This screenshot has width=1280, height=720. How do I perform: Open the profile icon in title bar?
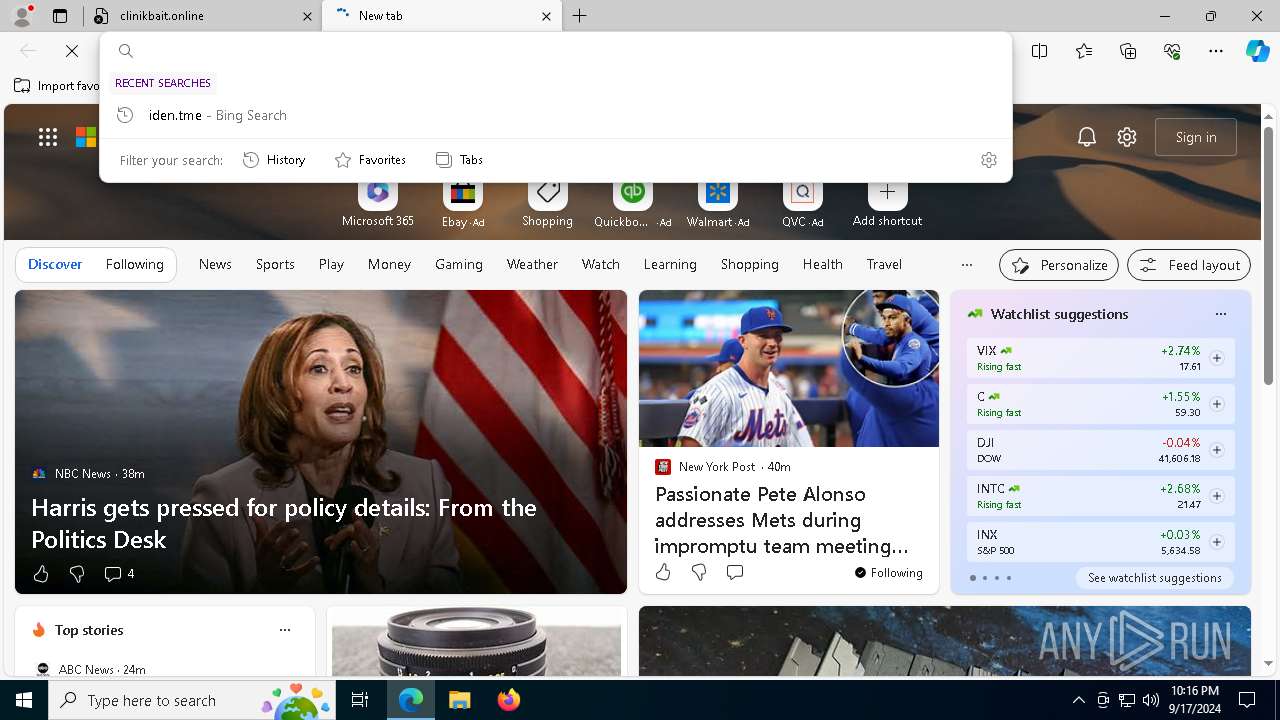pos(22,16)
